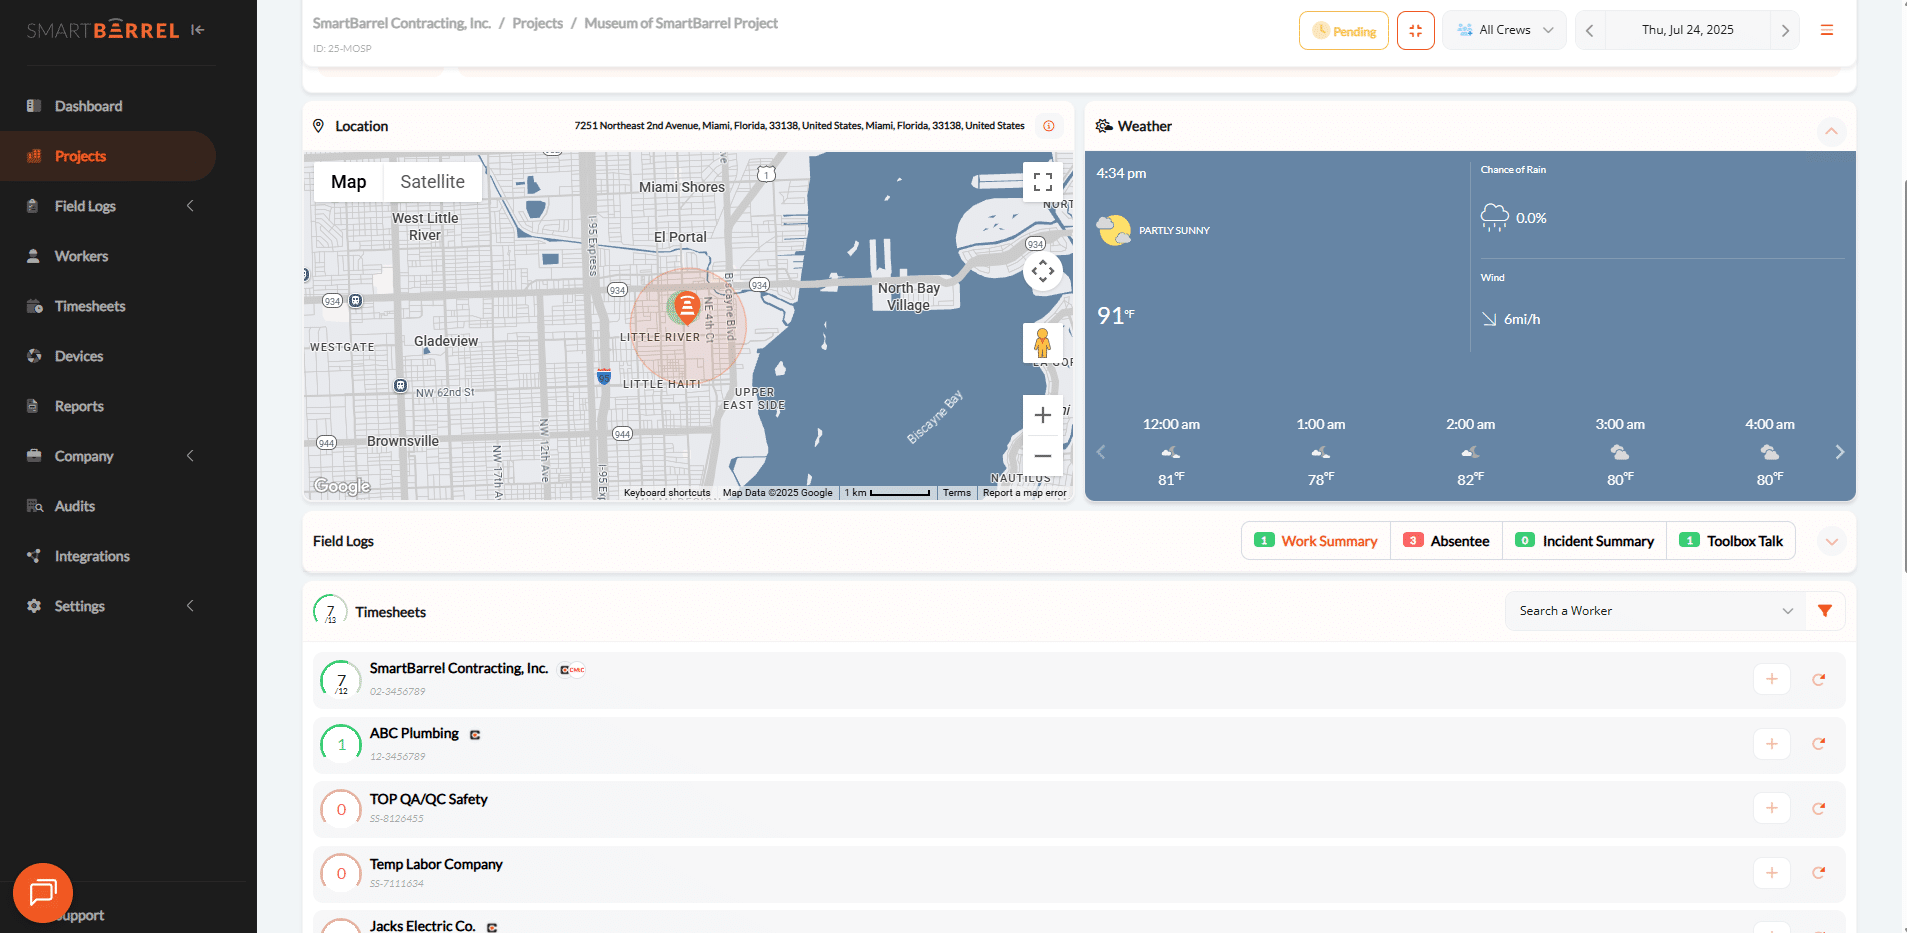
Task: Click the integration icon beside Jacks Electric Co.
Action: 492,928
